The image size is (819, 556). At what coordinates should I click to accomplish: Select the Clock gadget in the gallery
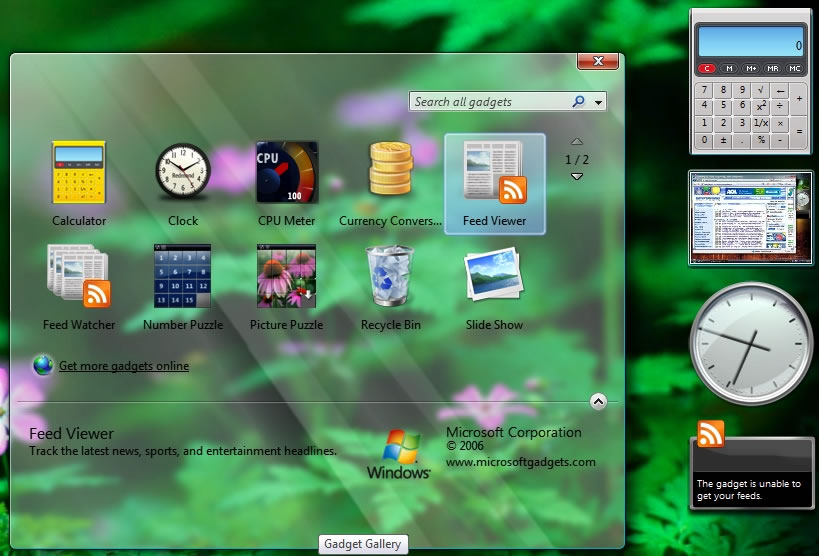183,183
